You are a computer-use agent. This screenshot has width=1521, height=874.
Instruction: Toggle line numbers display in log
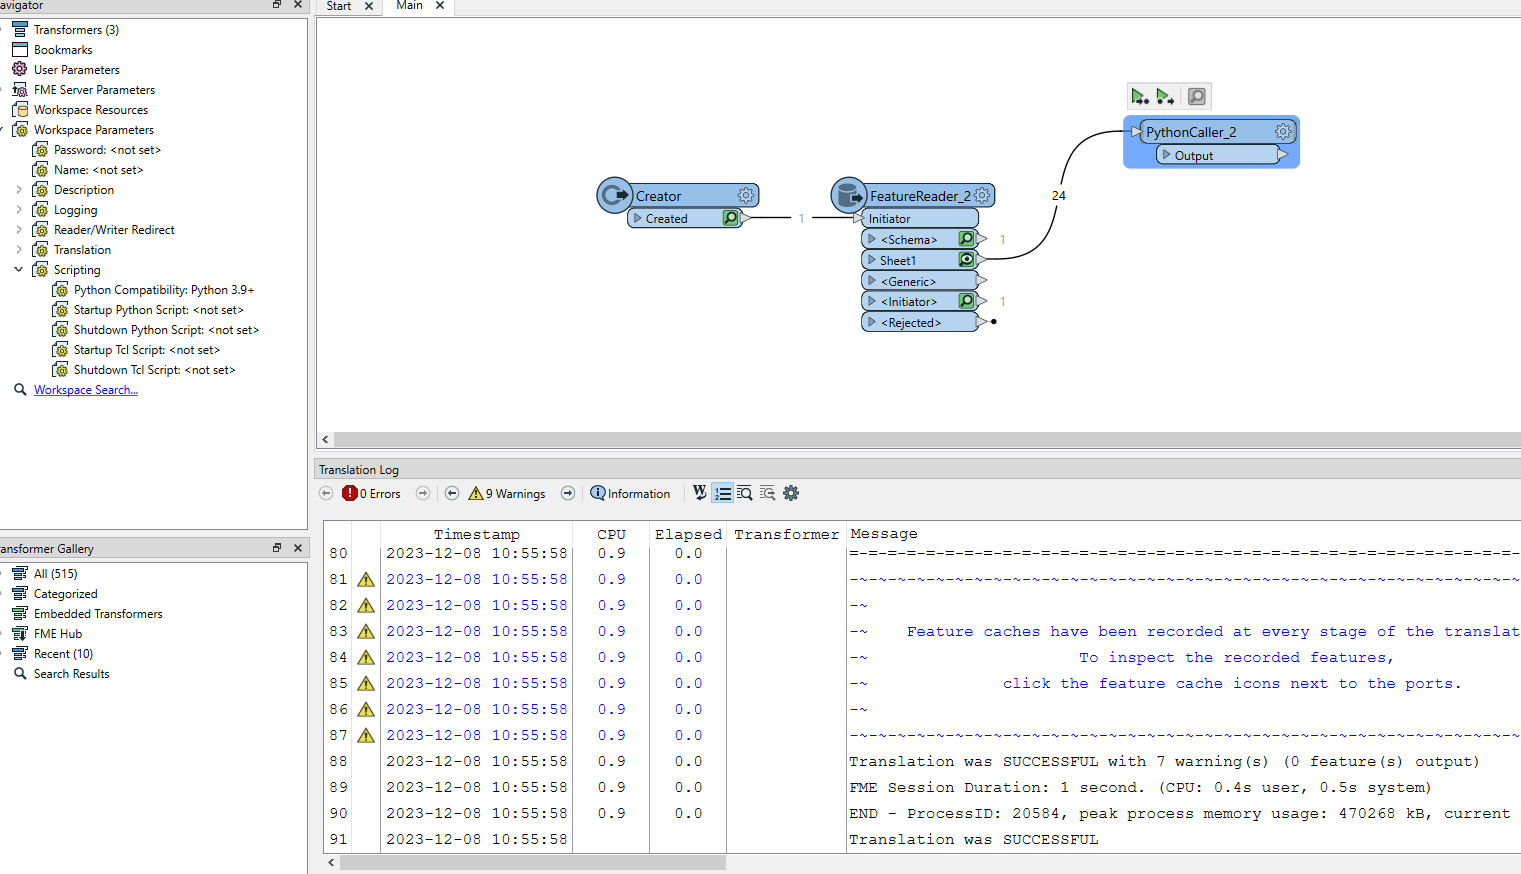722,493
